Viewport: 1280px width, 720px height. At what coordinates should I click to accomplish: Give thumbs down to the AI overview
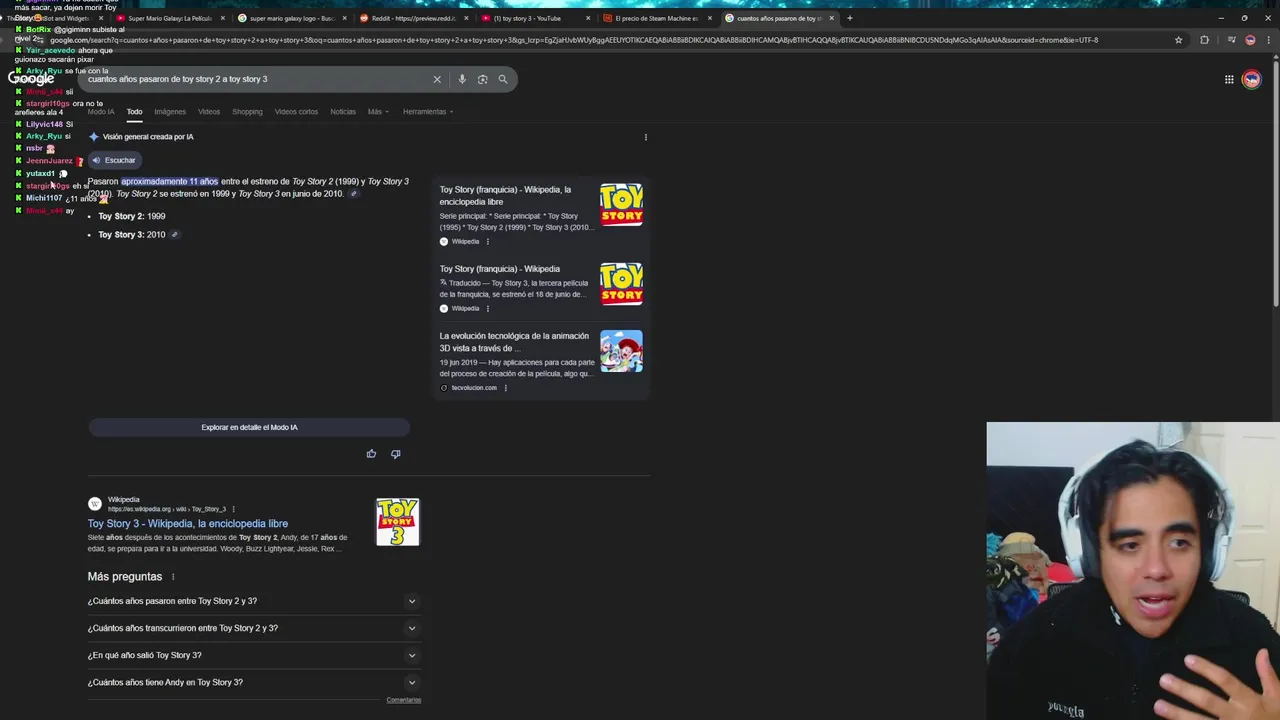396,454
